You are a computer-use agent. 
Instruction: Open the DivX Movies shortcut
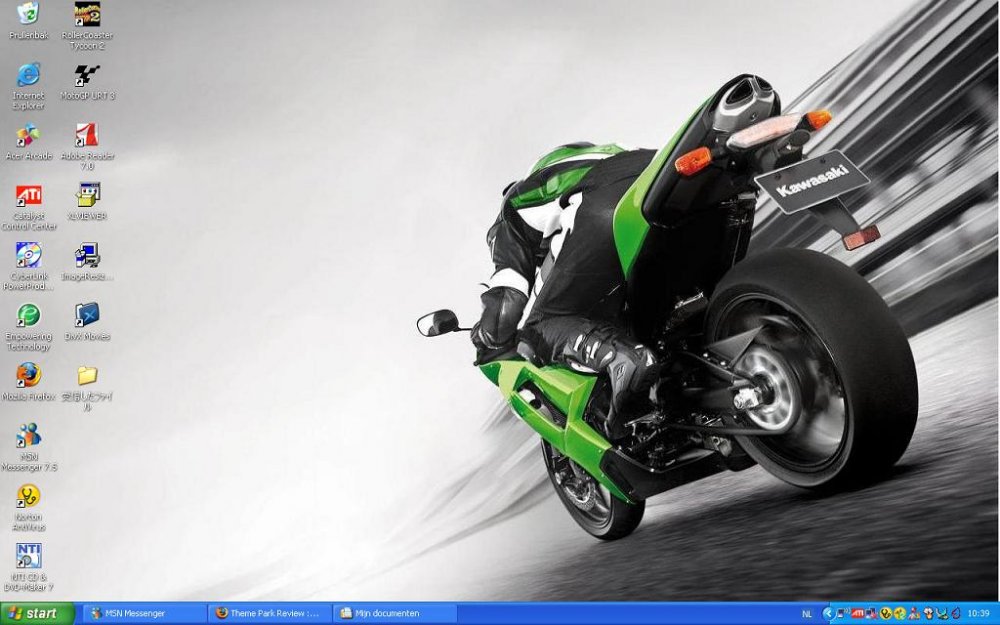click(87, 316)
